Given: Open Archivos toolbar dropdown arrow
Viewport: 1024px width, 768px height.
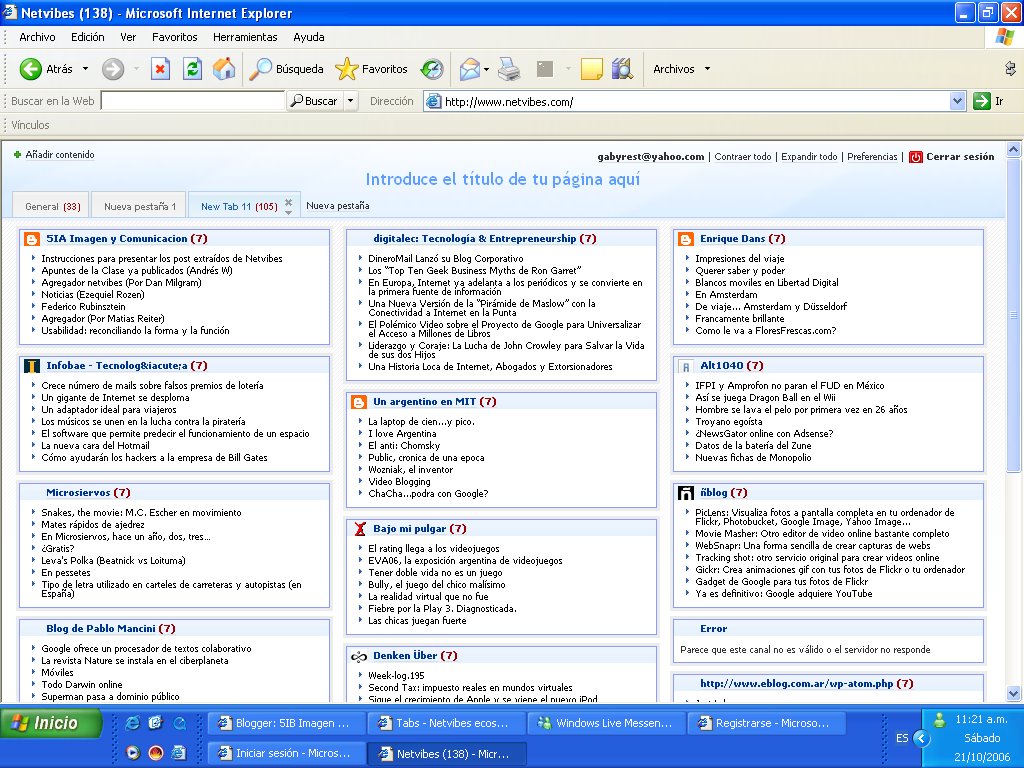Looking at the screenshot, I should tap(707, 69).
